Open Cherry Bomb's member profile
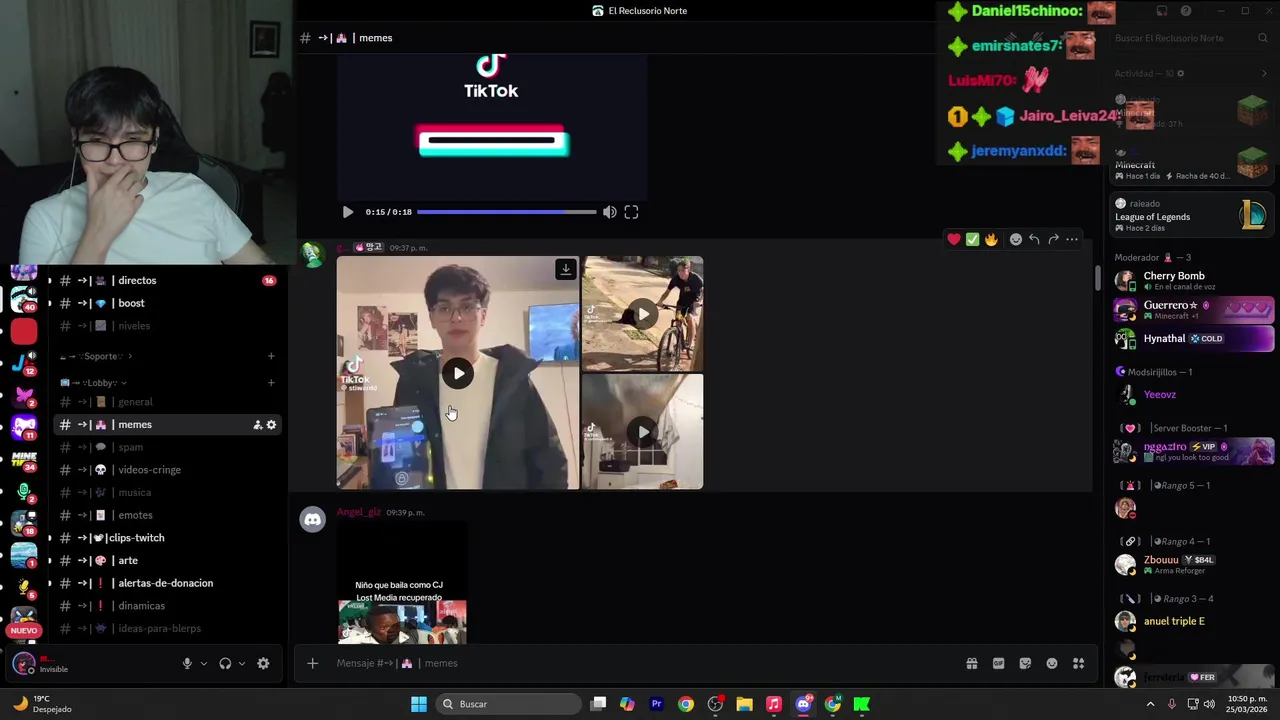Viewport: 1280px width, 720px height. click(1193, 281)
